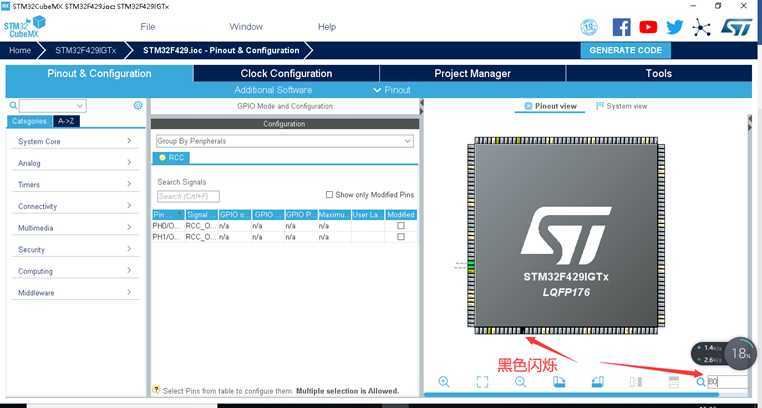
Task: Zoom out of the pinout chip view
Action: pos(520,382)
